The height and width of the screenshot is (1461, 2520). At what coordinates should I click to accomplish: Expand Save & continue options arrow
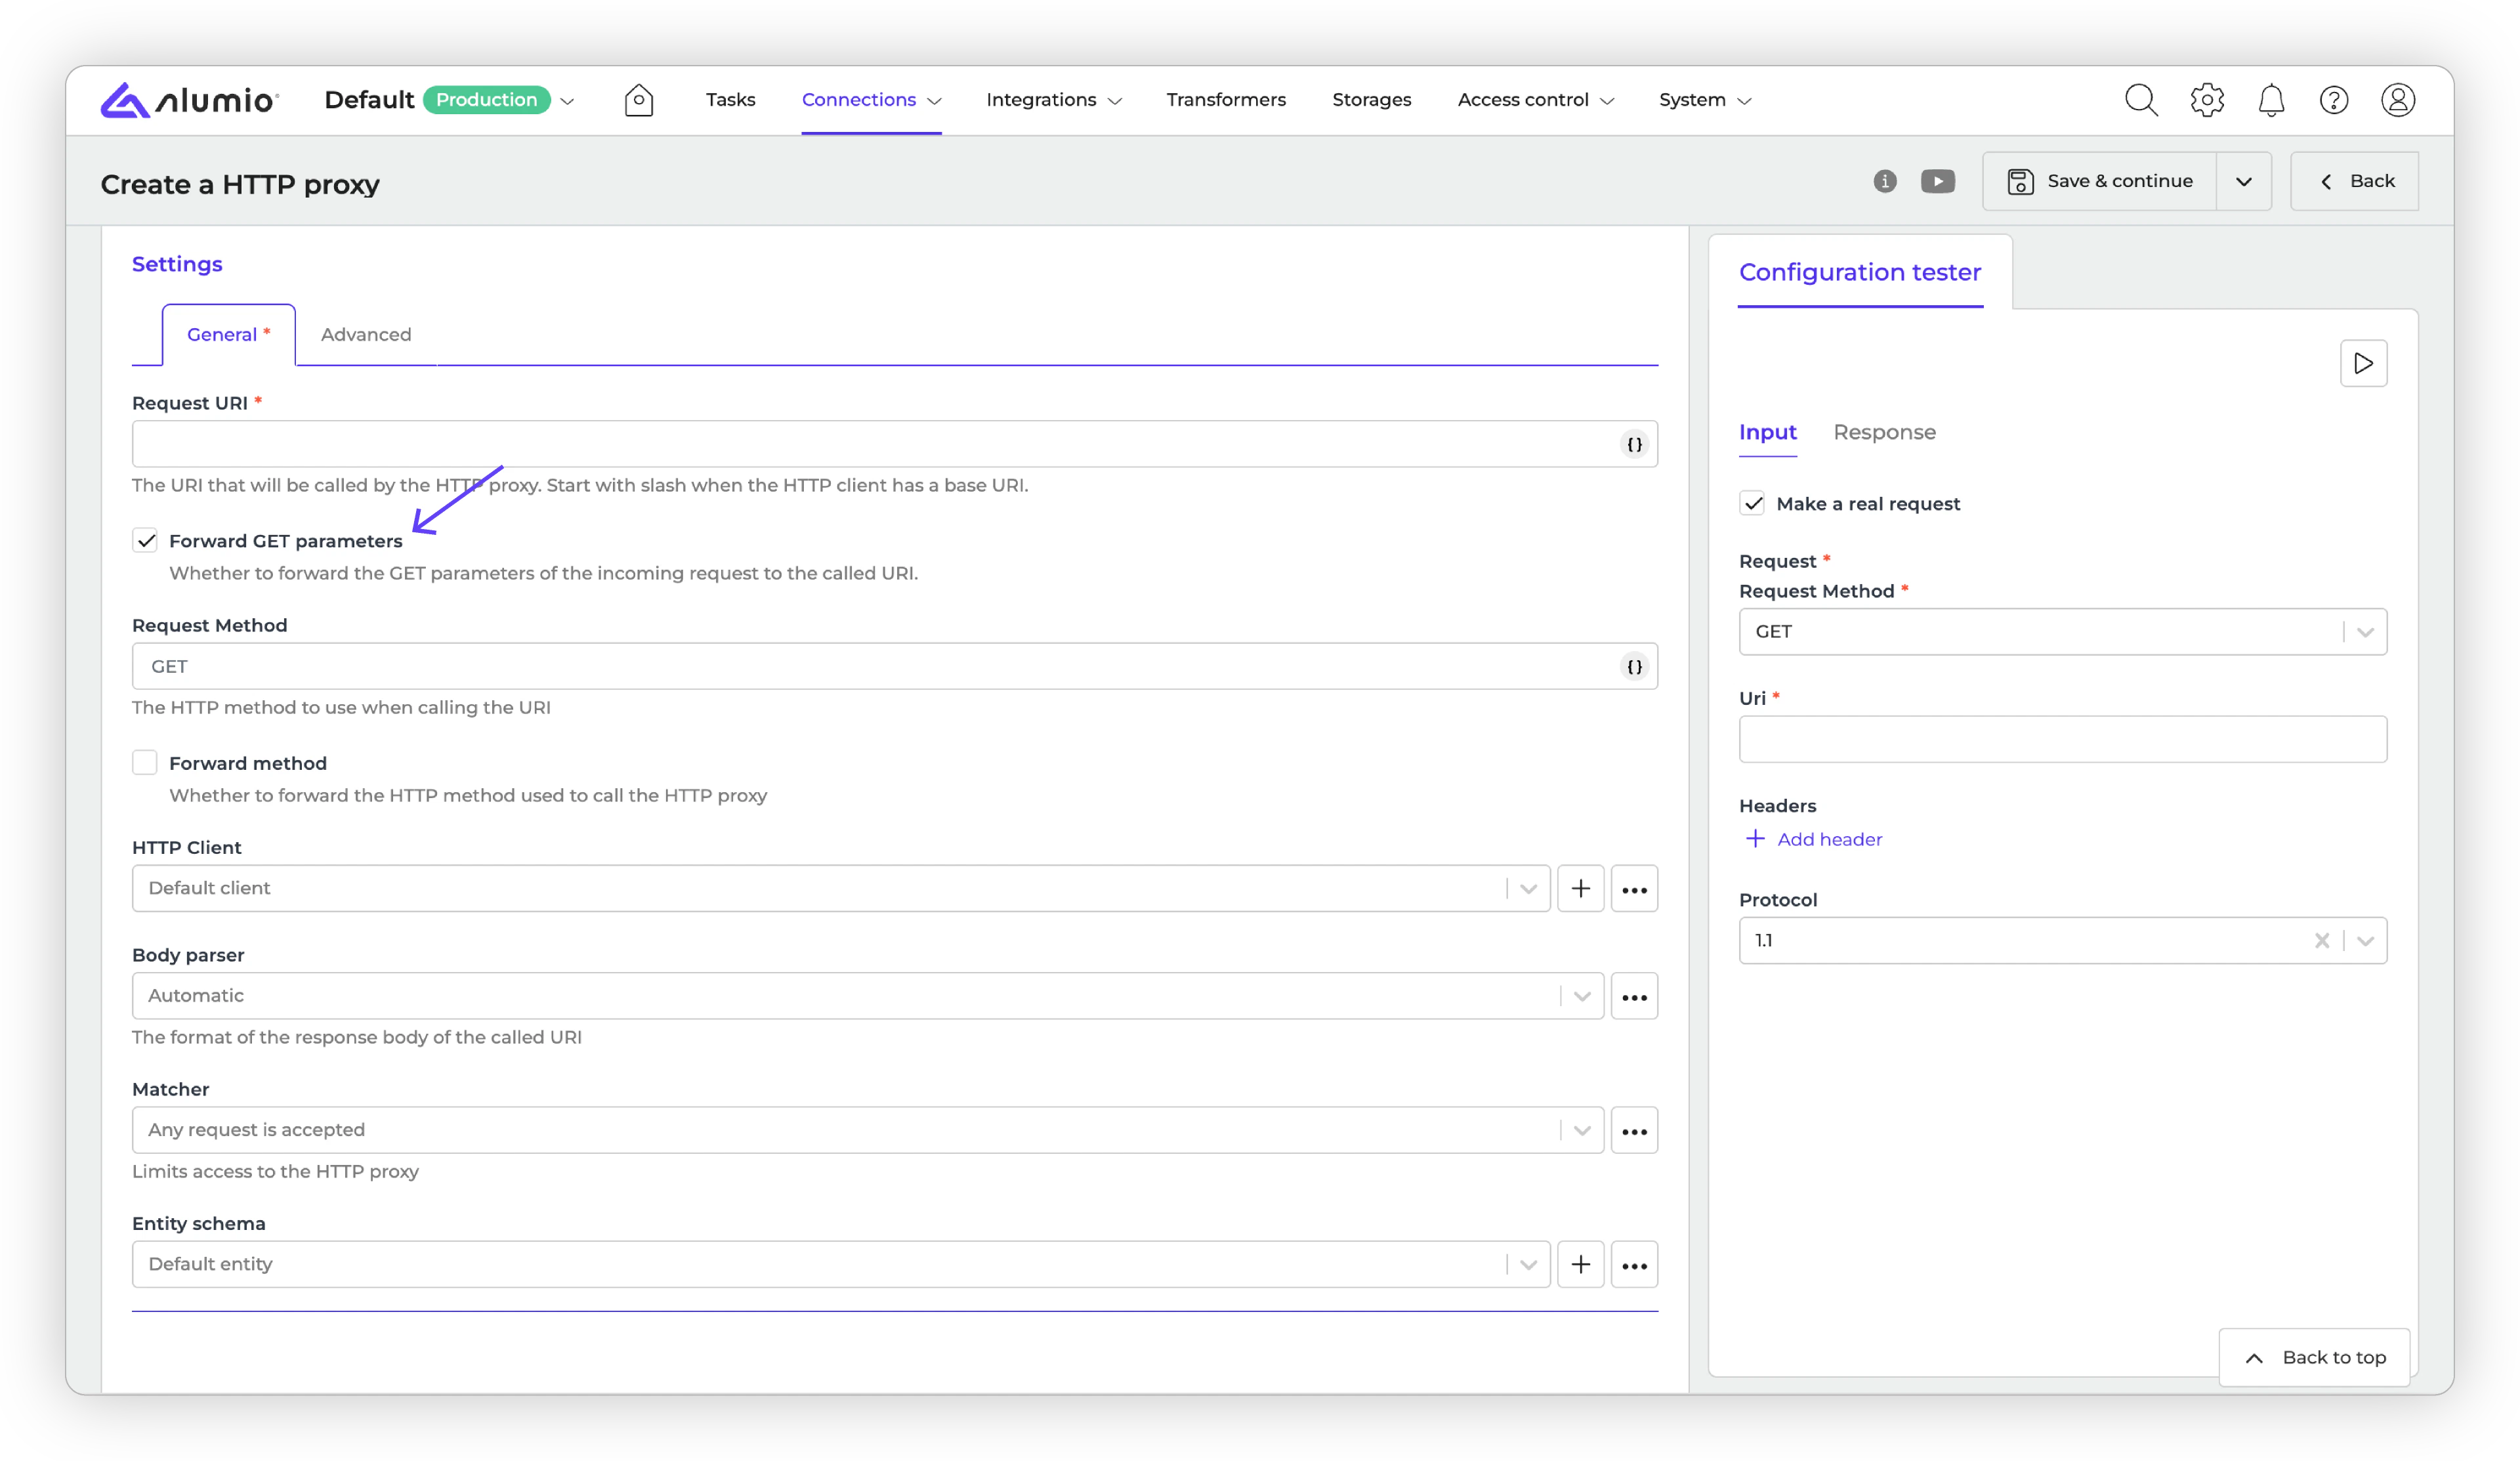(x=2243, y=181)
